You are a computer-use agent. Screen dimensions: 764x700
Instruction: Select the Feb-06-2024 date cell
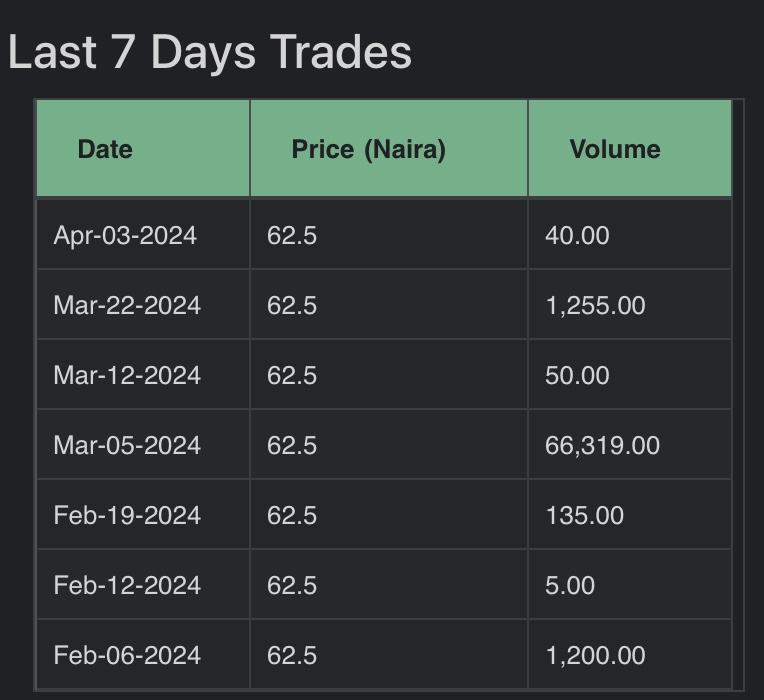pos(127,655)
